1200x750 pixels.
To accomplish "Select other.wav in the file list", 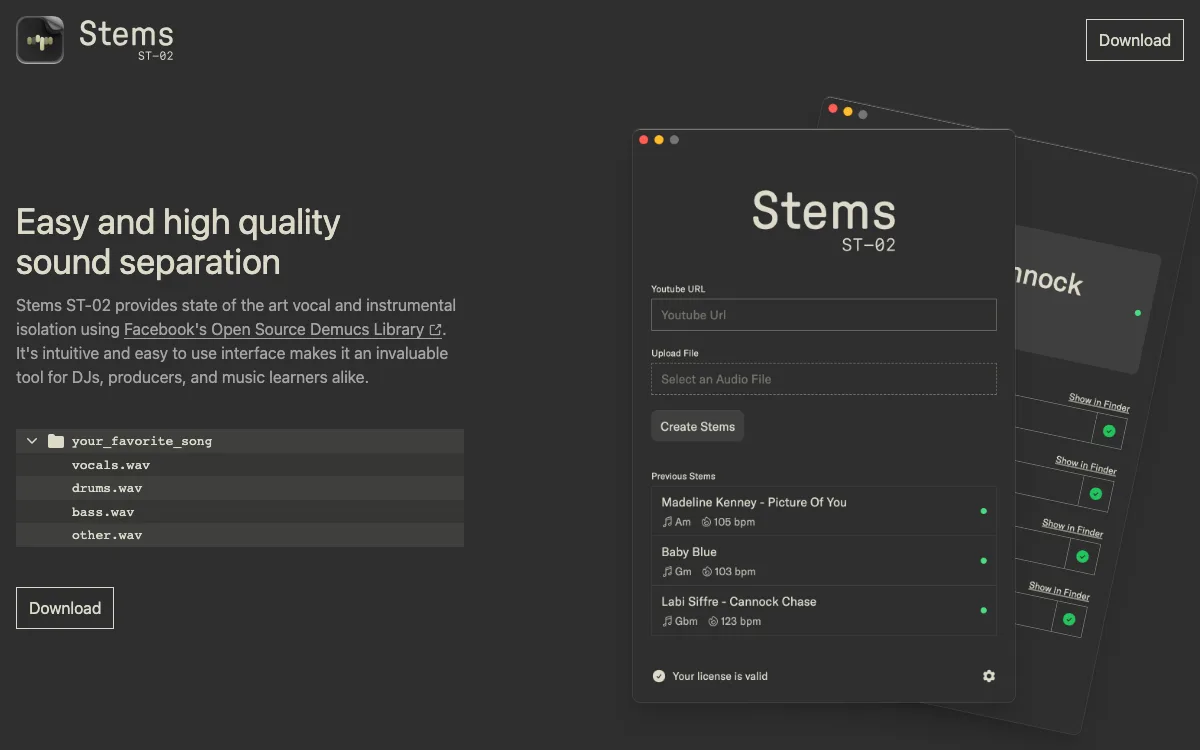I will (x=240, y=535).
